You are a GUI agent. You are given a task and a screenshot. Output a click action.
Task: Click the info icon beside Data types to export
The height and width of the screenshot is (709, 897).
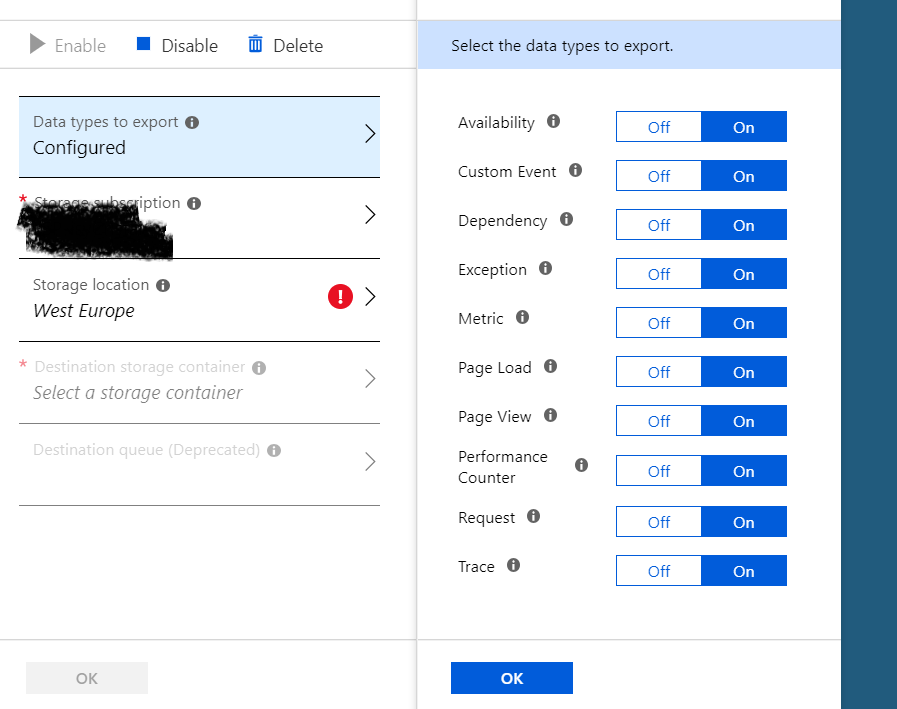coord(192,122)
